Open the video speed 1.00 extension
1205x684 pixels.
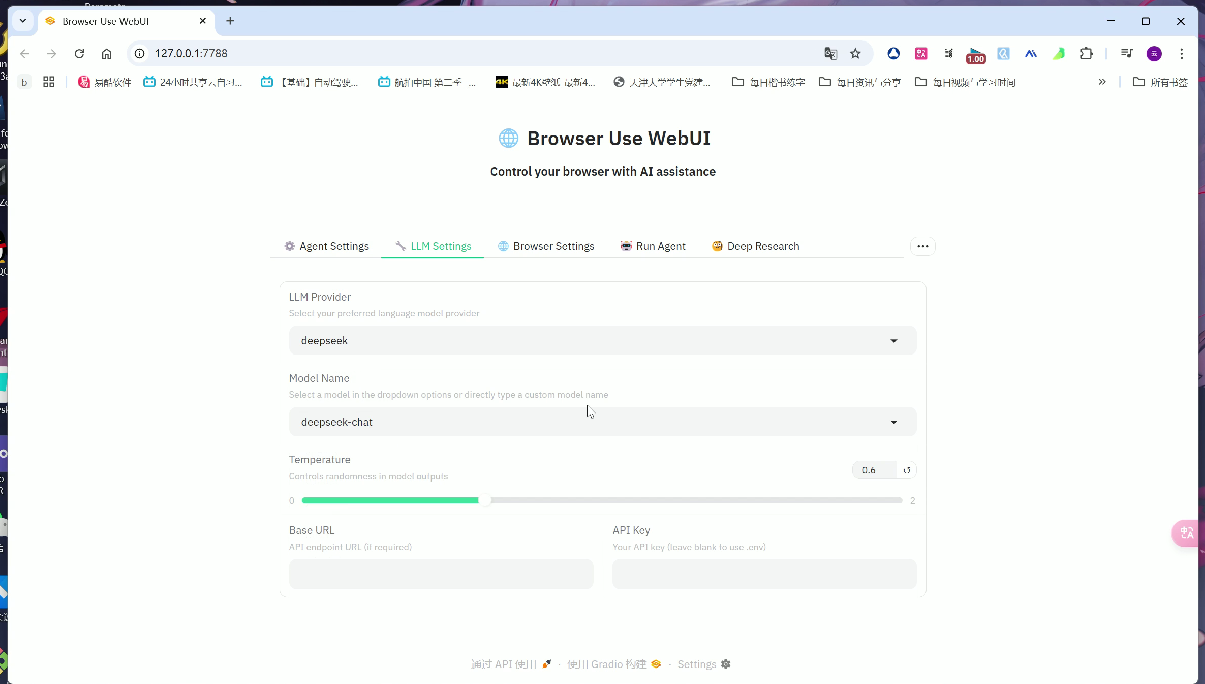click(x=976, y=55)
